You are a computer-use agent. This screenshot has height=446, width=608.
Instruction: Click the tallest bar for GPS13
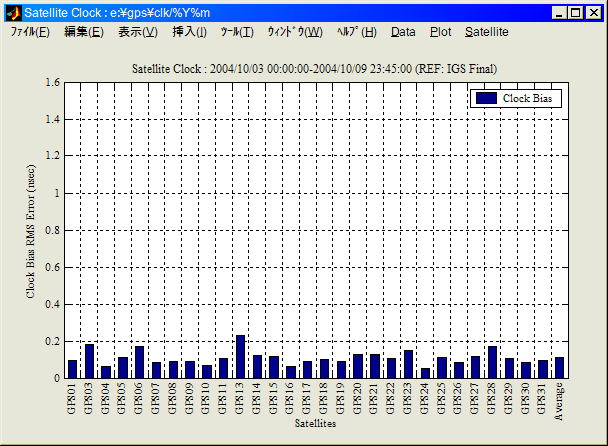[x=240, y=357]
